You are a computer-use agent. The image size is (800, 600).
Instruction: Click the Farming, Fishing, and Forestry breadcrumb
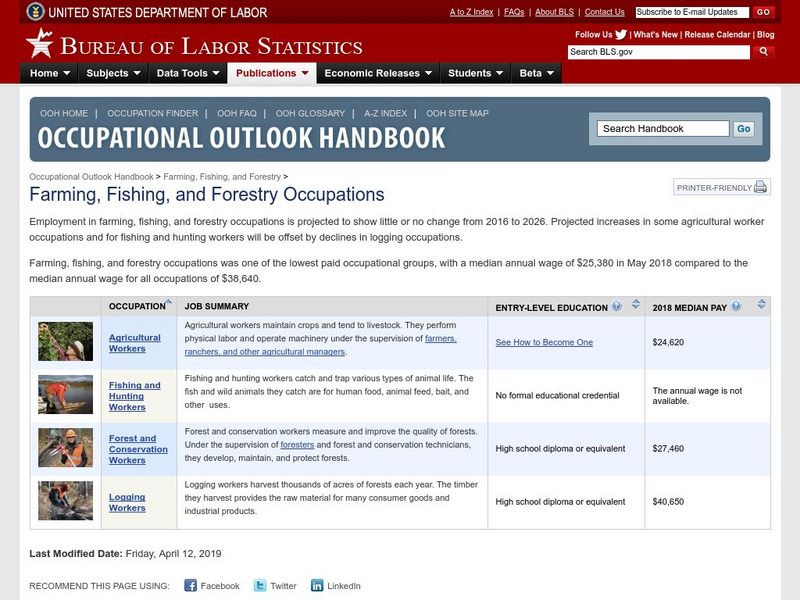pyautogui.click(x=222, y=177)
